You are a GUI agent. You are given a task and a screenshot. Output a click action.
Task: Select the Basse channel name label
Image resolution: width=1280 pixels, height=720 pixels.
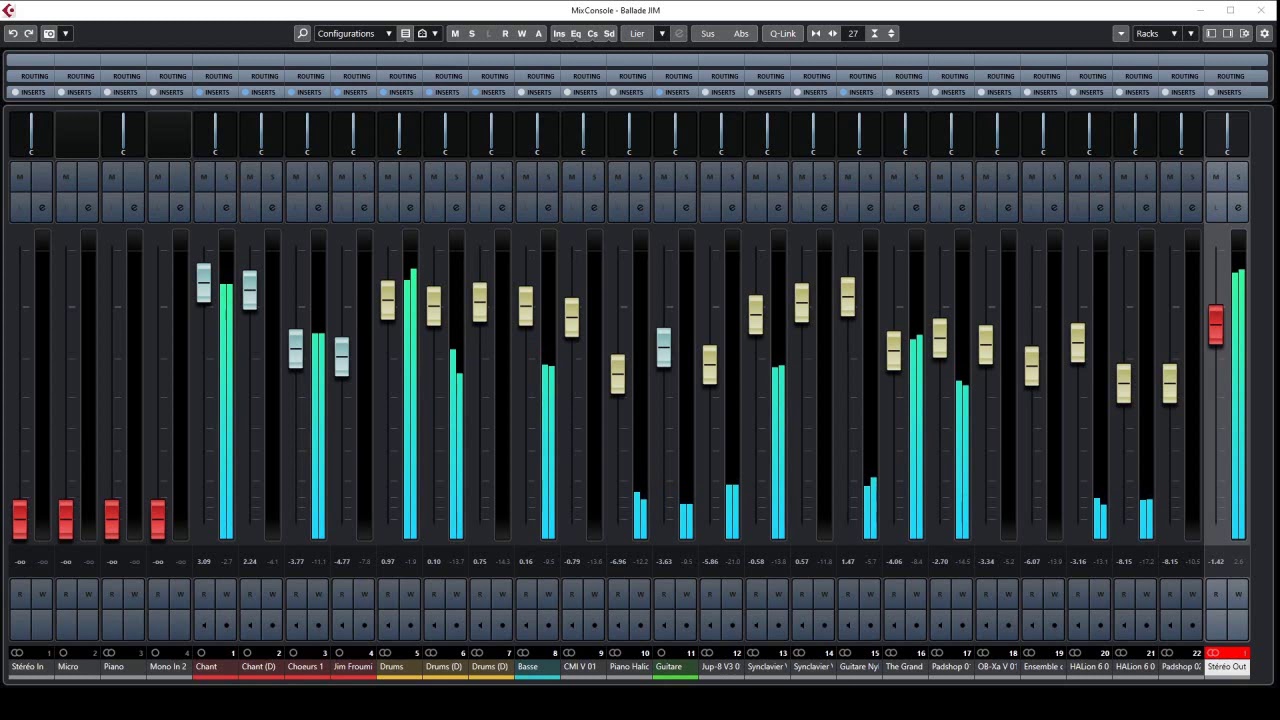[537, 667]
